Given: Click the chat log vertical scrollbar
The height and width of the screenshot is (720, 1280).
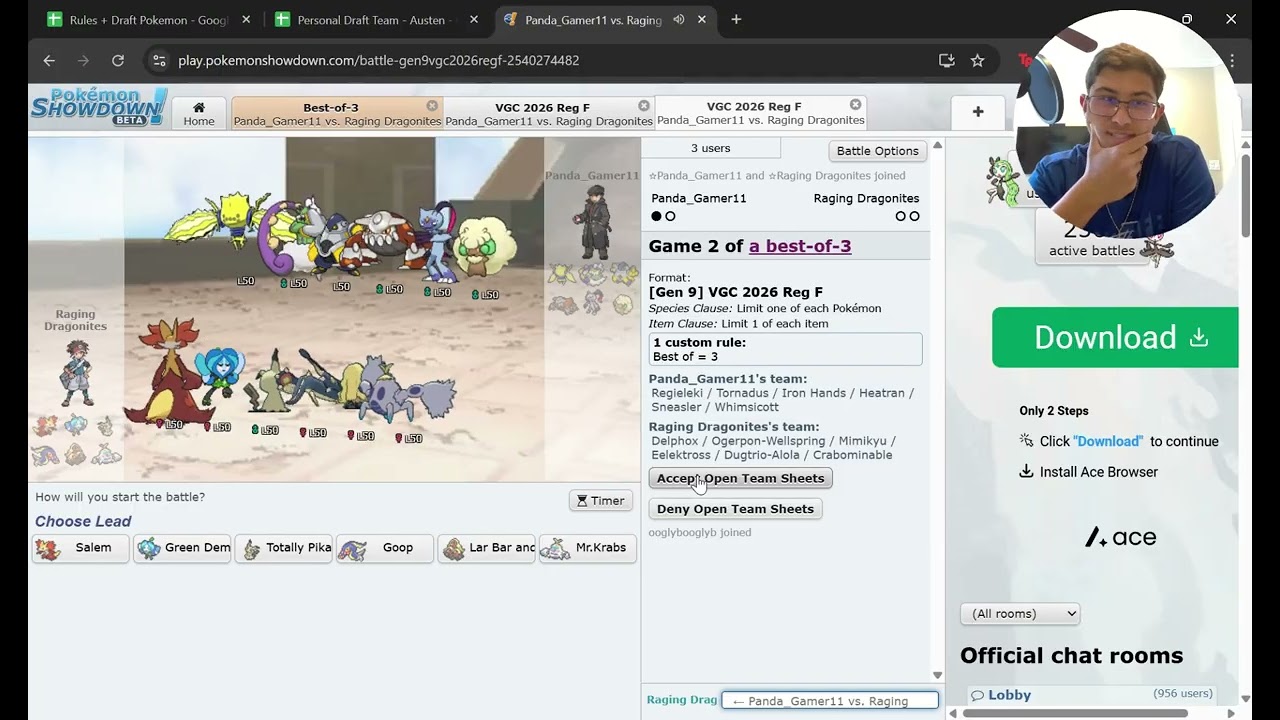Looking at the screenshot, I should [937, 410].
